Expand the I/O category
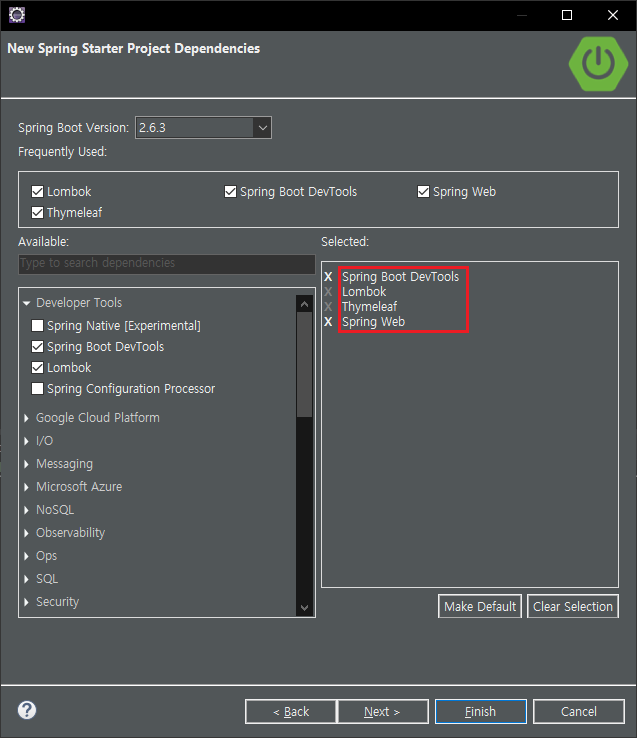This screenshot has width=637, height=738. (27, 441)
